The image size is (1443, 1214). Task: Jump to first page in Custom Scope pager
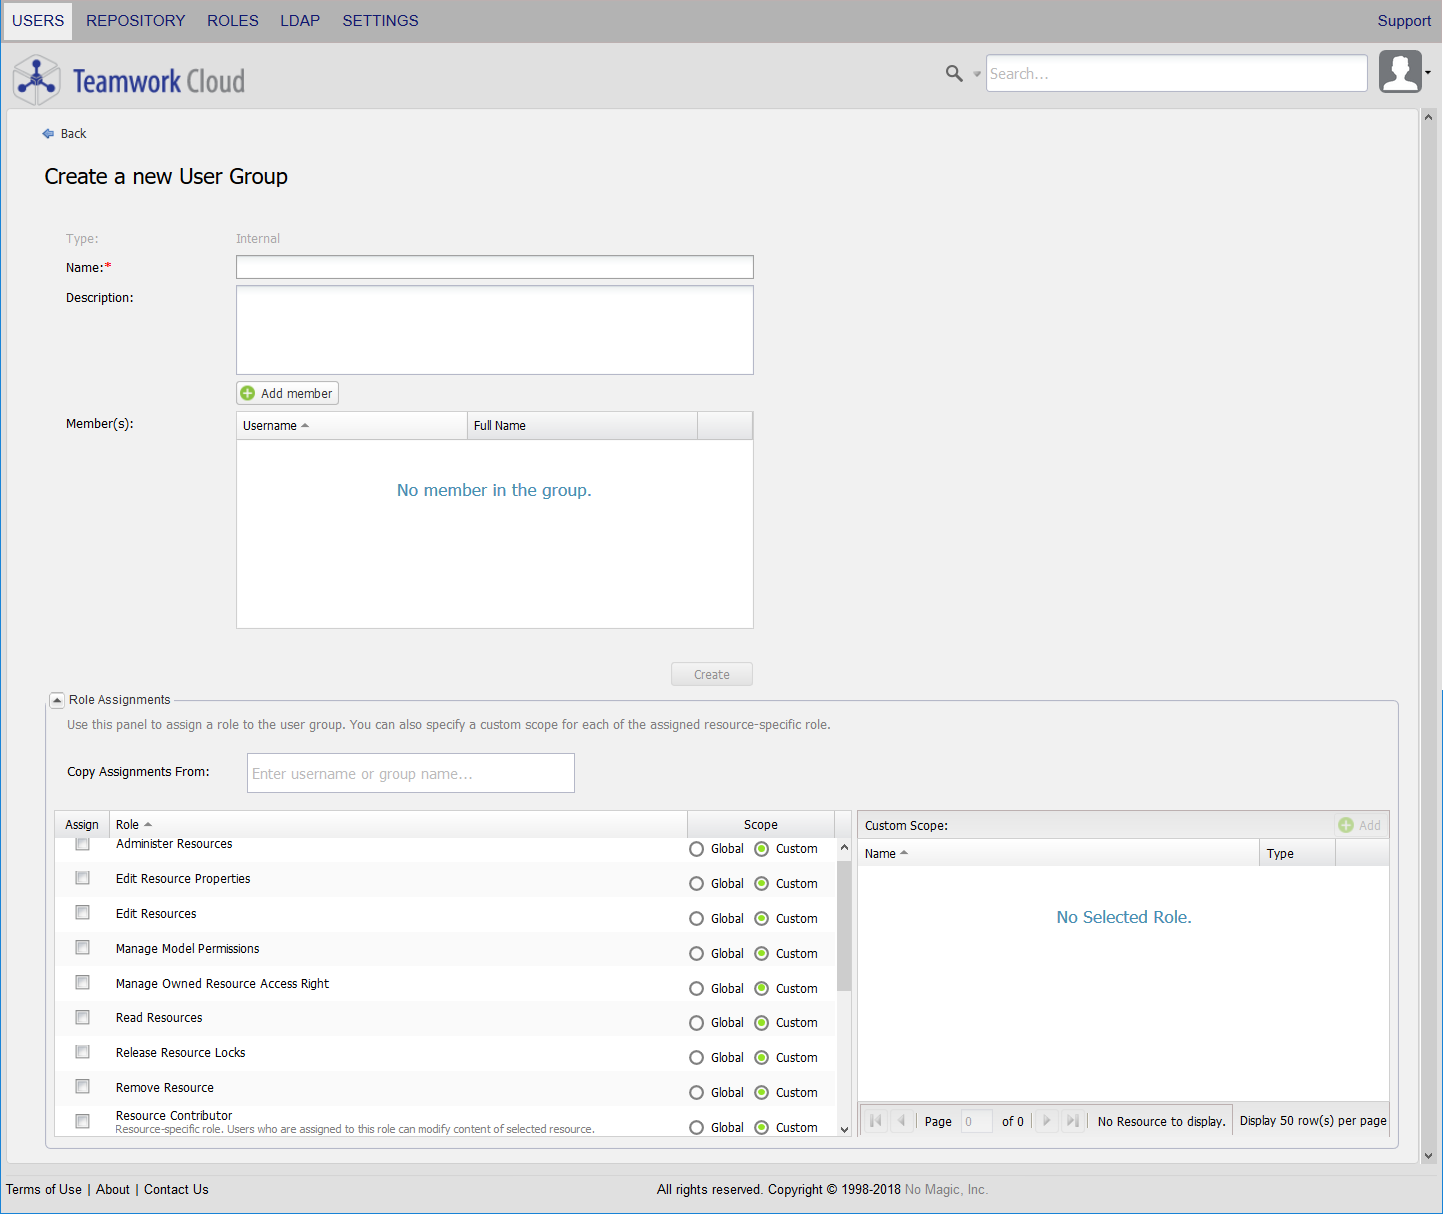pos(876,1121)
